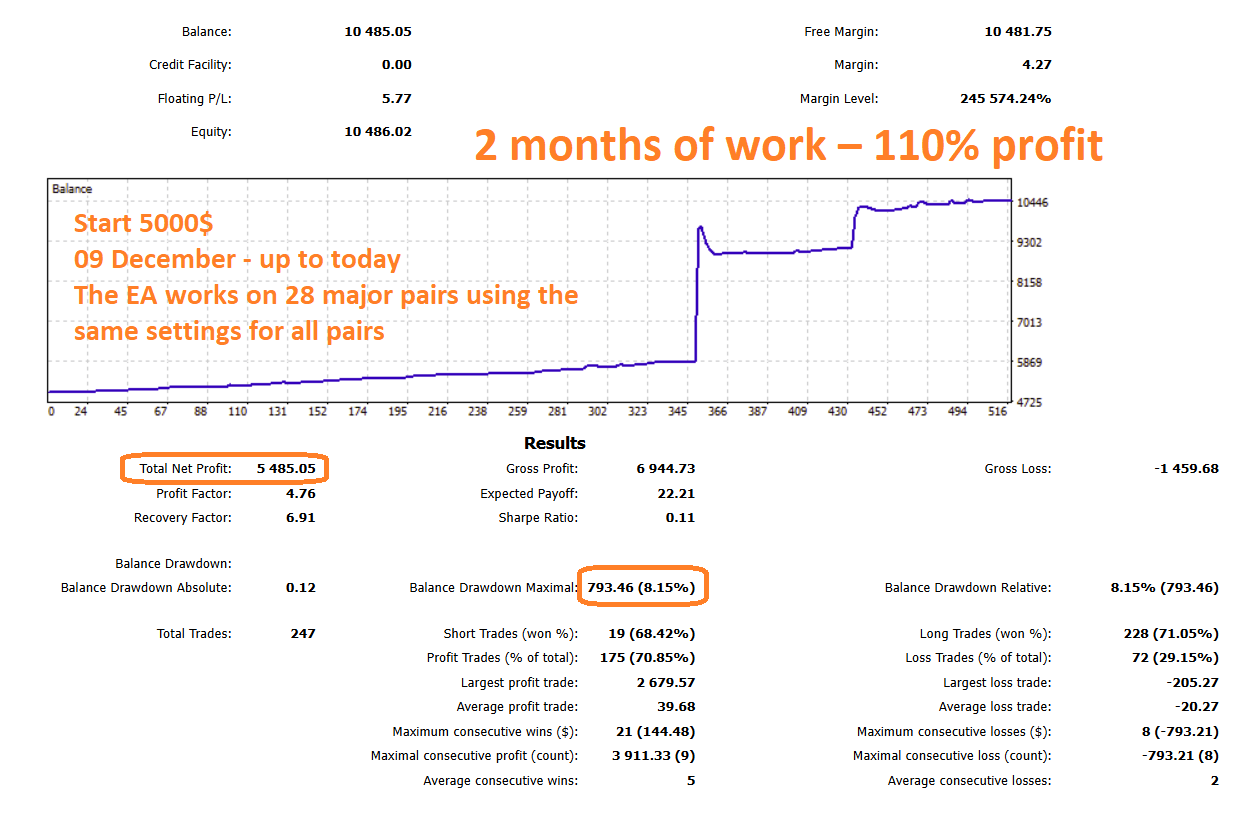The width and height of the screenshot is (1254, 840).
Task: Select Loss Trades value 72 (29.15%)
Action: (x=1175, y=658)
